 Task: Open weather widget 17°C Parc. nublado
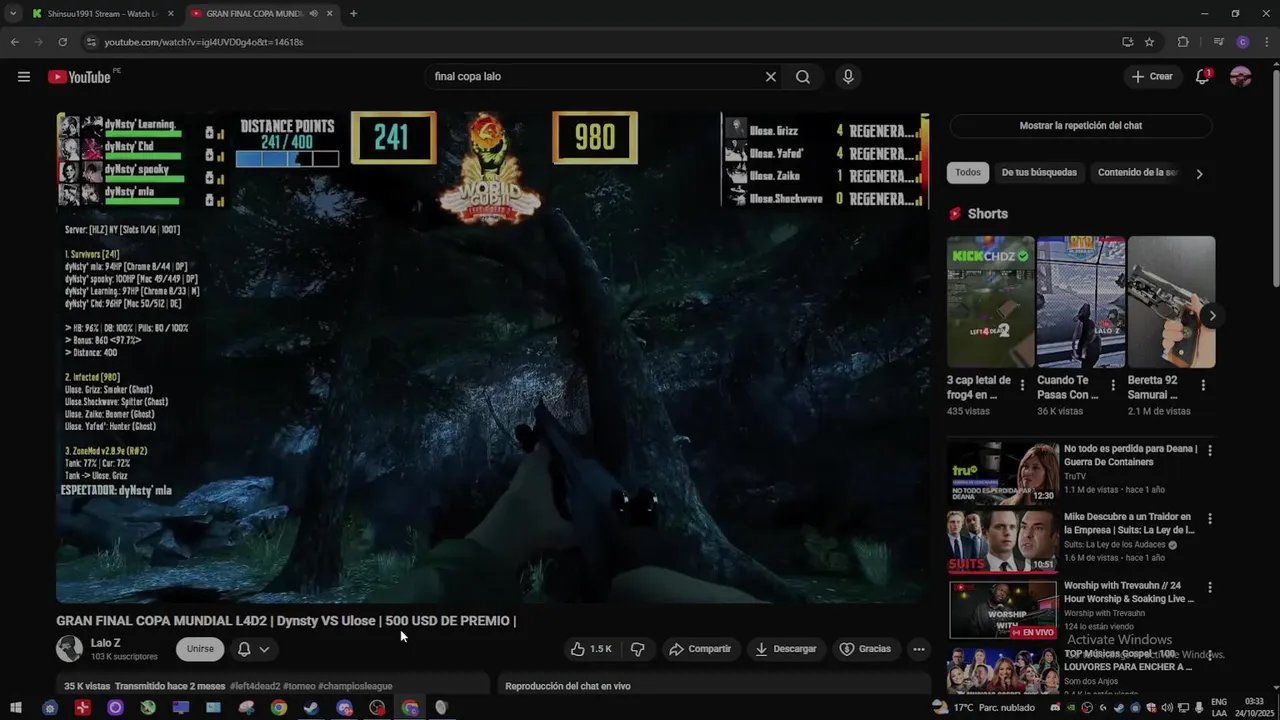[x=983, y=708]
